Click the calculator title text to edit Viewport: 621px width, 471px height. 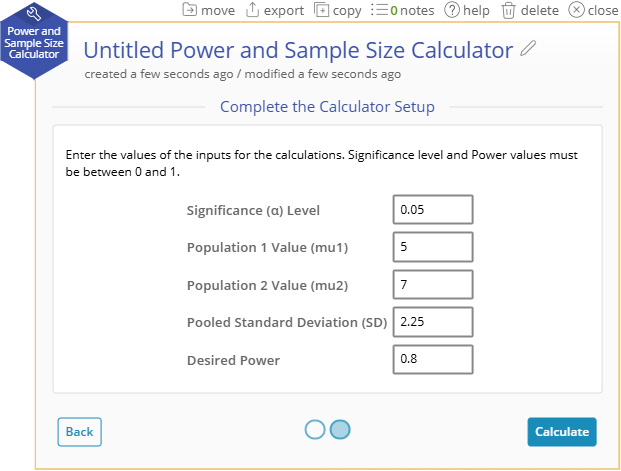coord(298,50)
